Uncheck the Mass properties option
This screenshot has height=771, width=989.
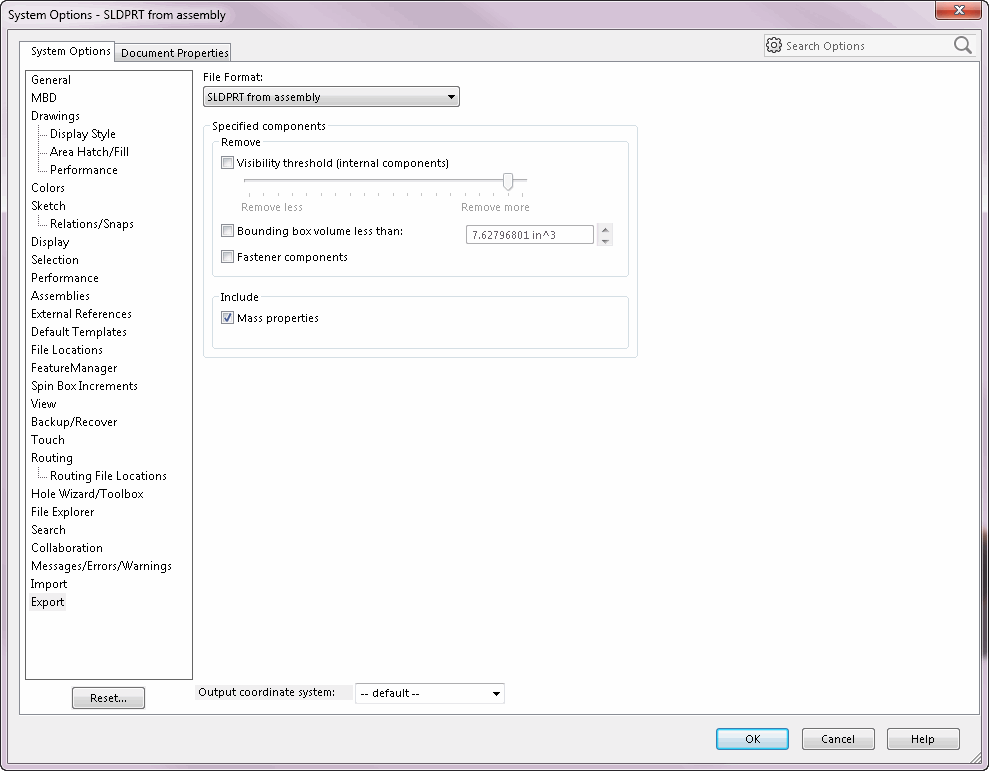click(x=228, y=318)
